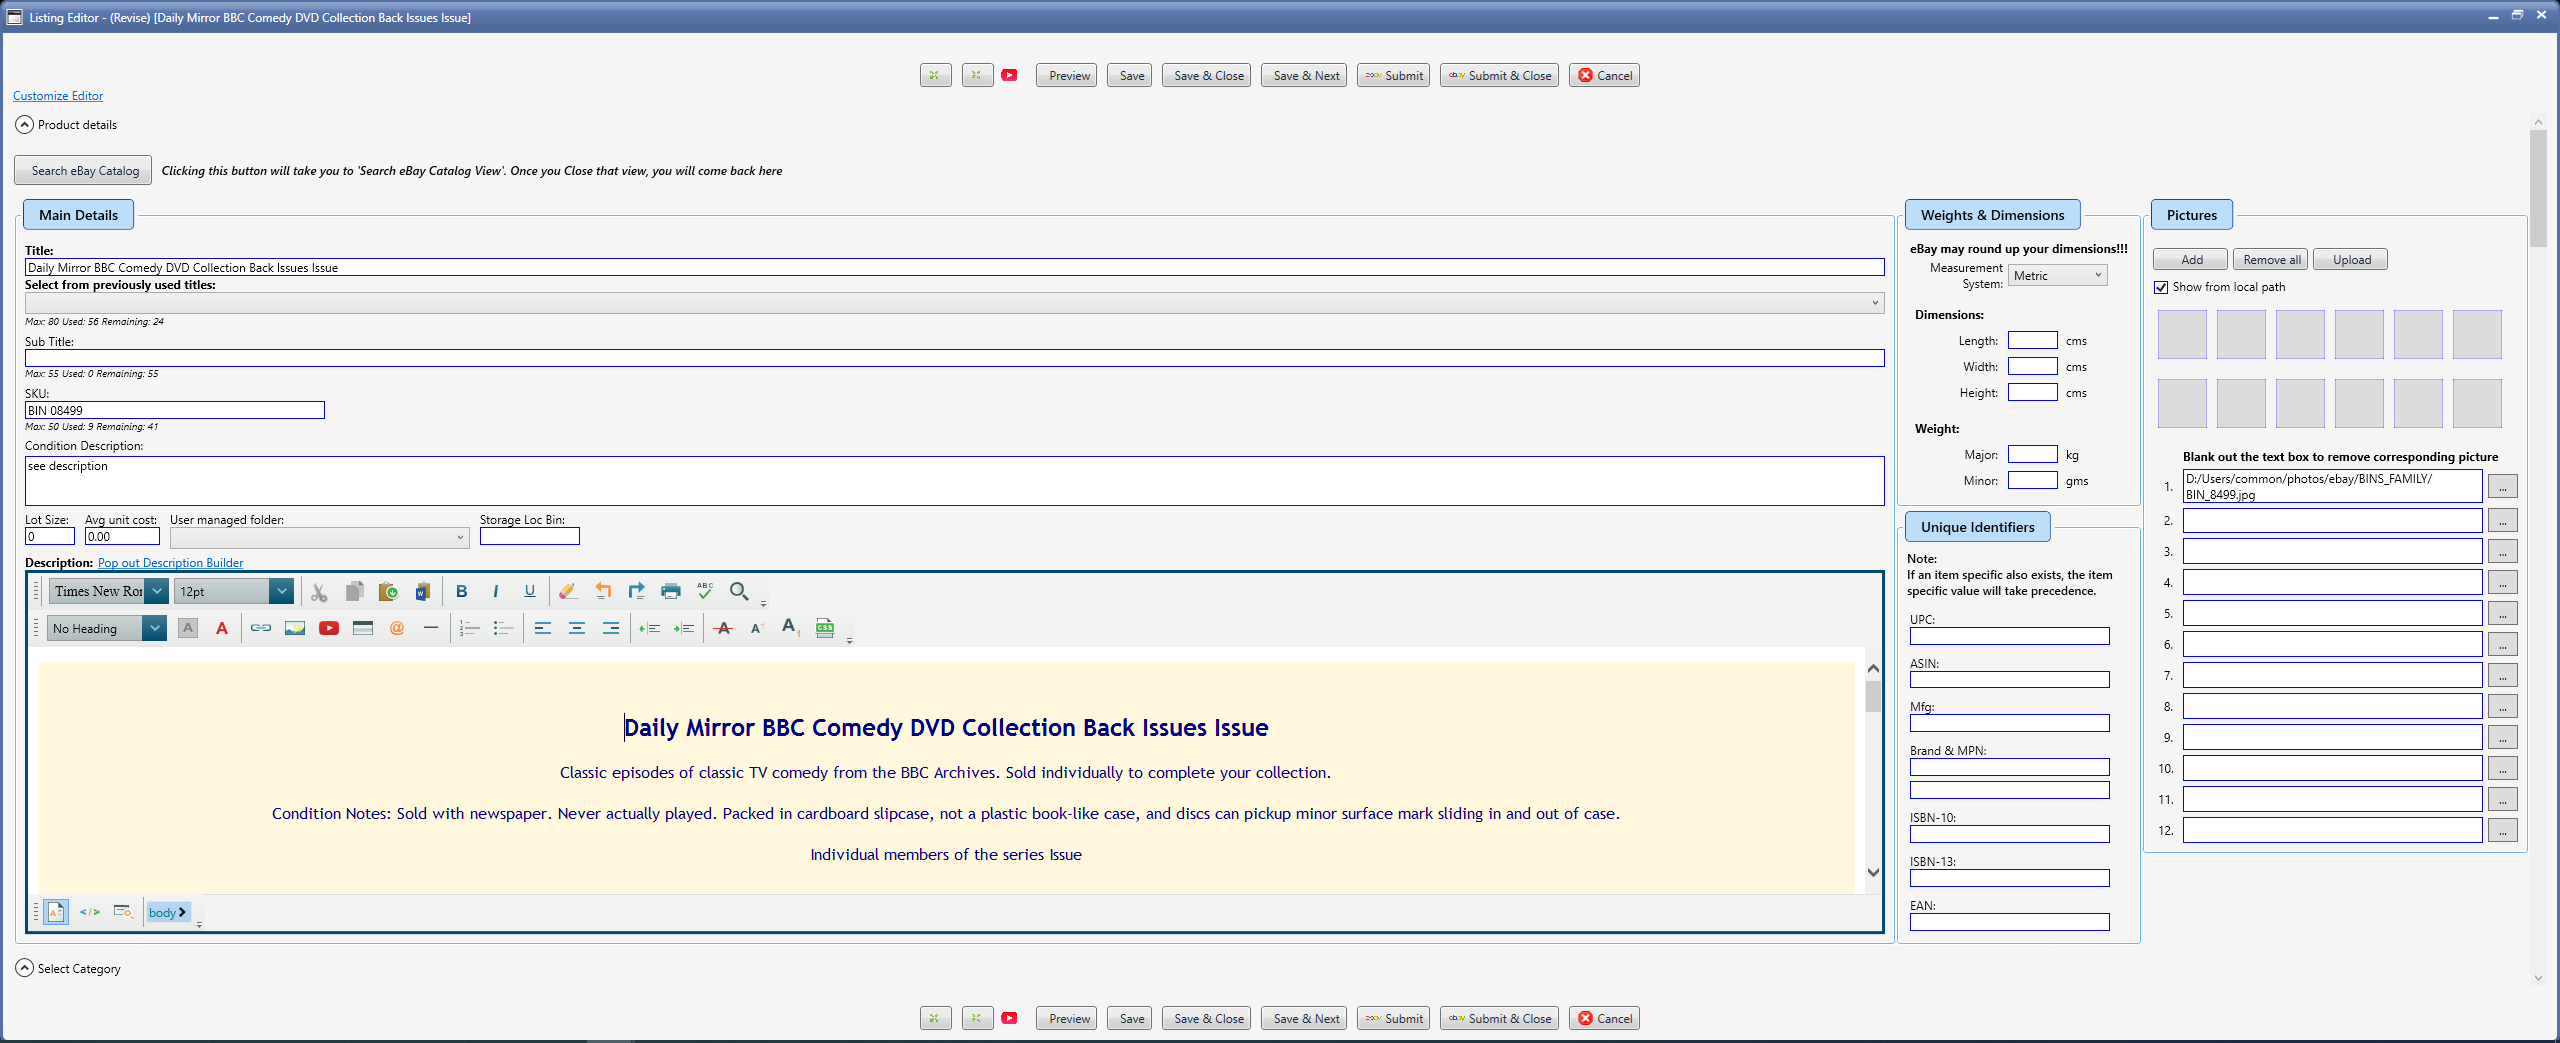This screenshot has width=2560, height=1043.
Task: Open the previously used titles dropdown
Action: coord(954,302)
